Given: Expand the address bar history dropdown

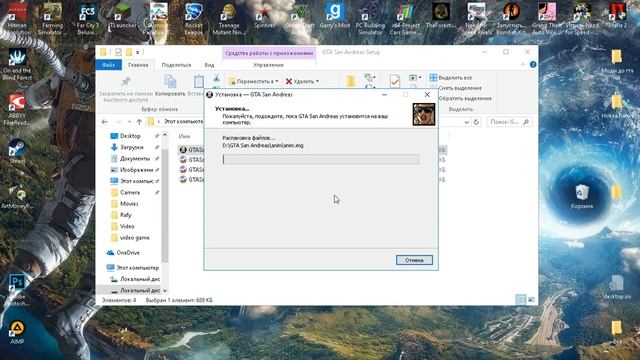Looking at the screenshot, I should click(467, 122).
